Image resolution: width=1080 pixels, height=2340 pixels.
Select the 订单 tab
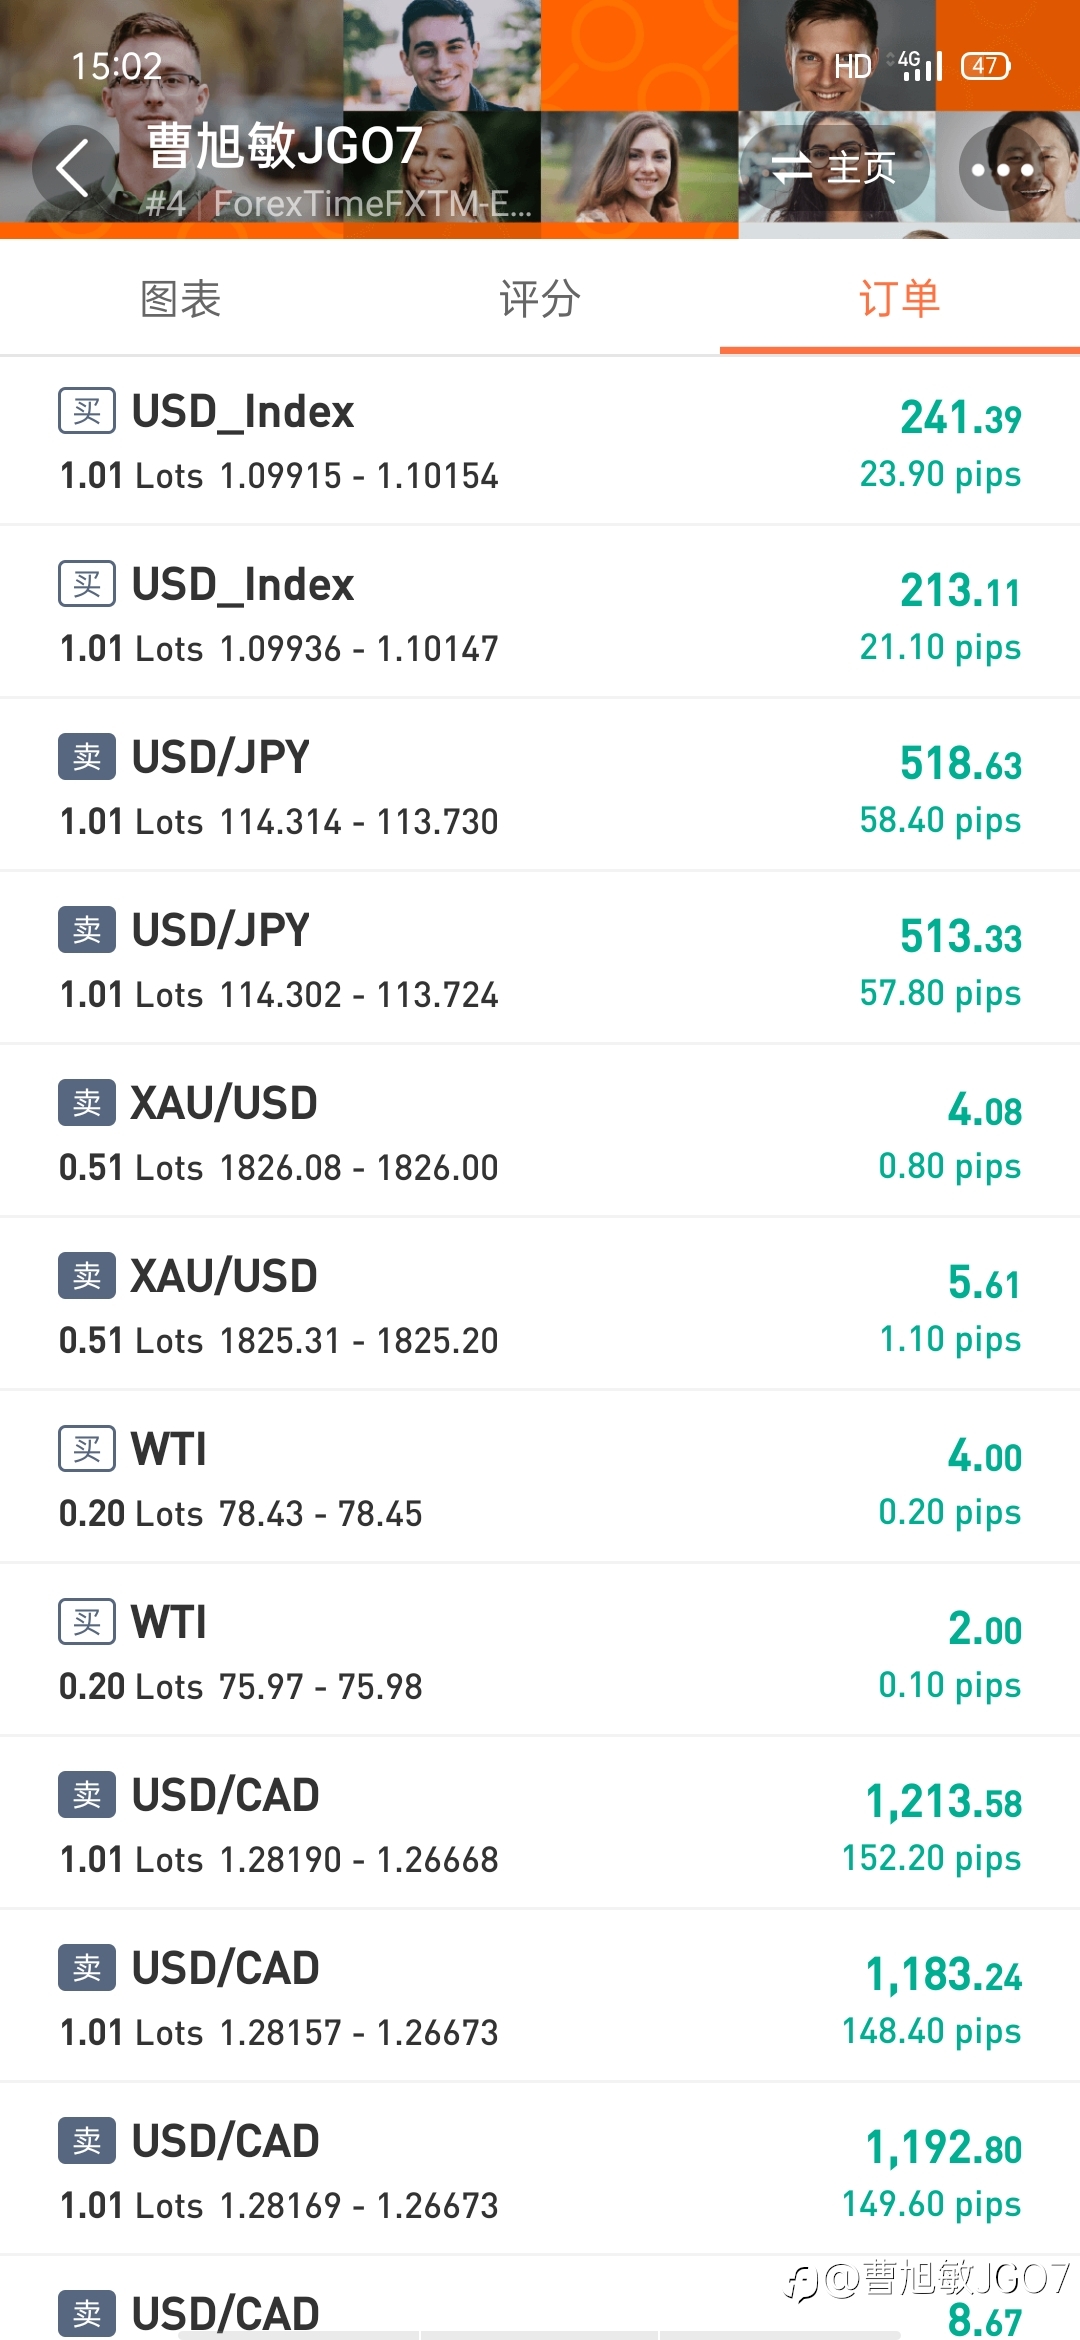coord(900,299)
